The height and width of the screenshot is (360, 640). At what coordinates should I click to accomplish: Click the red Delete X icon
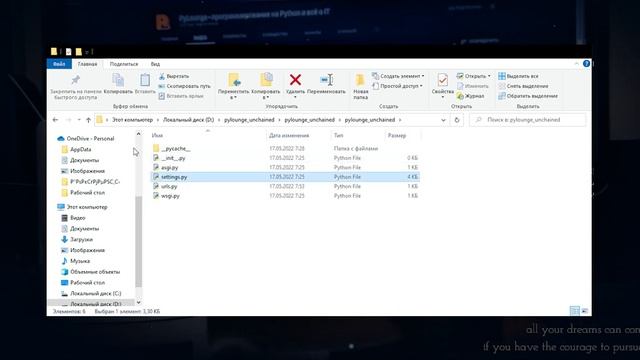pyautogui.click(x=296, y=80)
